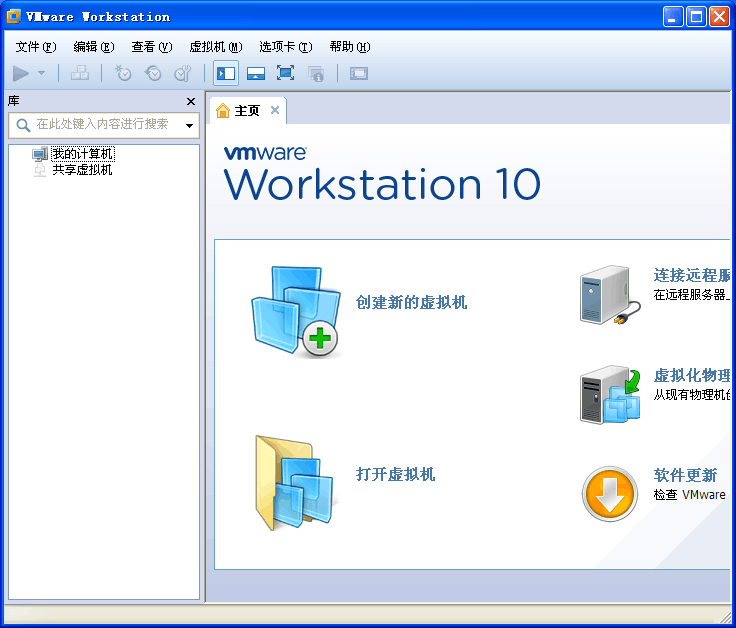Screen dimensions: 736x628
Task: Close the 主页 tab
Action: click(275, 110)
